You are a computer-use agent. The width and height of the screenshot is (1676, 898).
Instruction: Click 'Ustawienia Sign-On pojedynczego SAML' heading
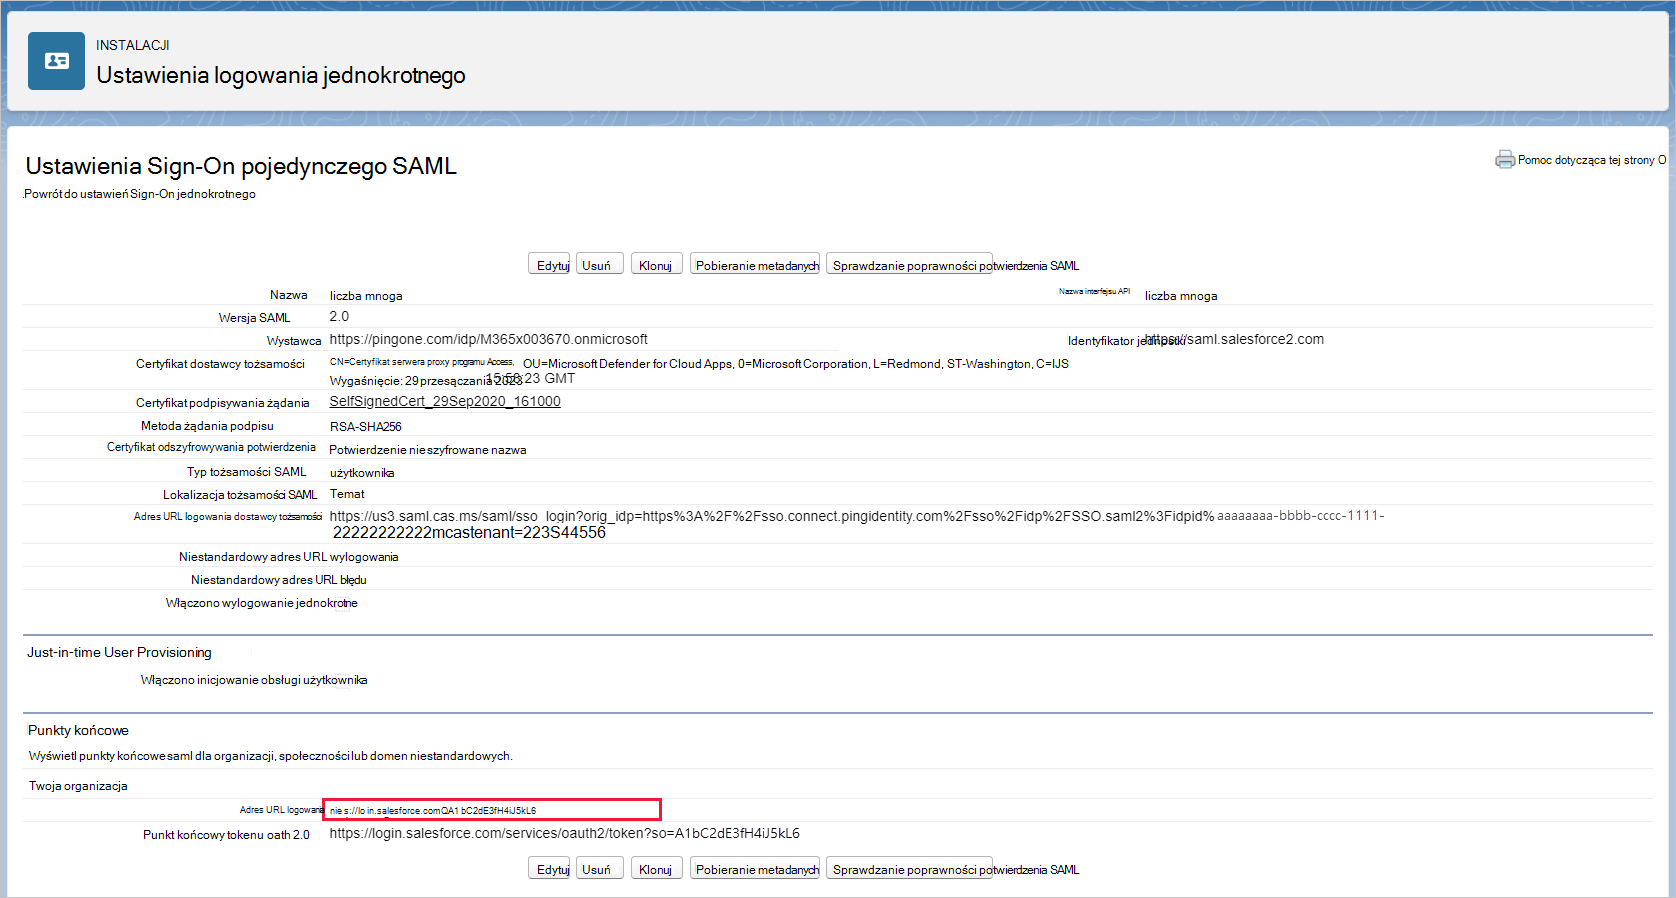tap(241, 166)
